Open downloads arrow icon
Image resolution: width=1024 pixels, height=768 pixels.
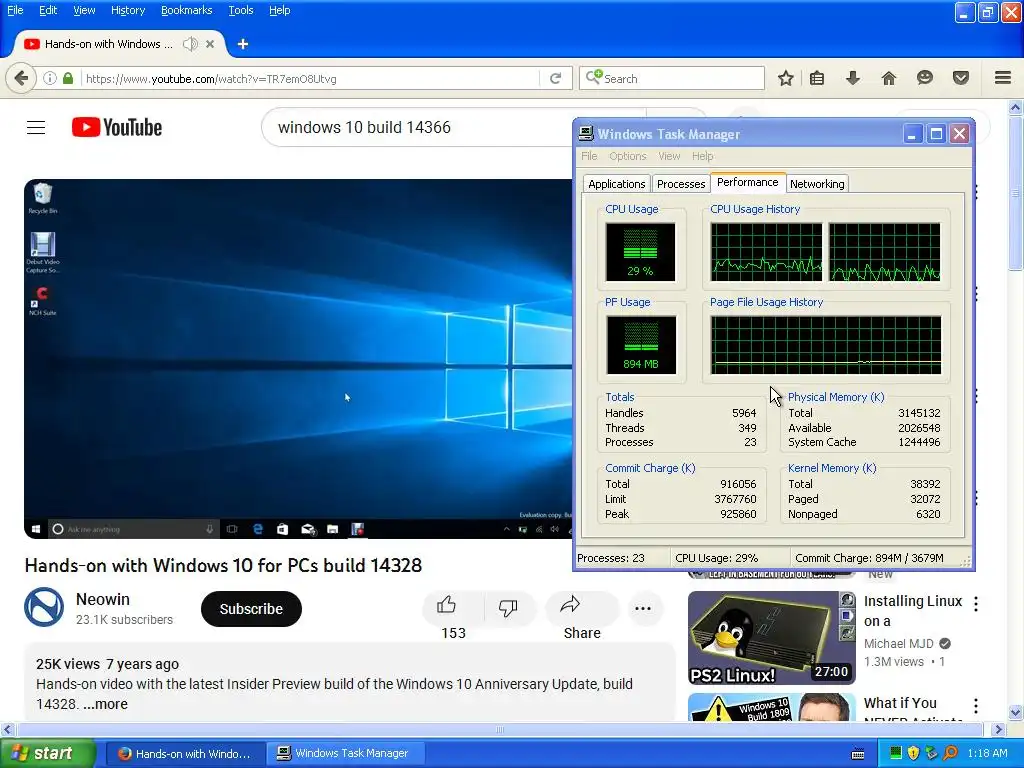point(852,78)
